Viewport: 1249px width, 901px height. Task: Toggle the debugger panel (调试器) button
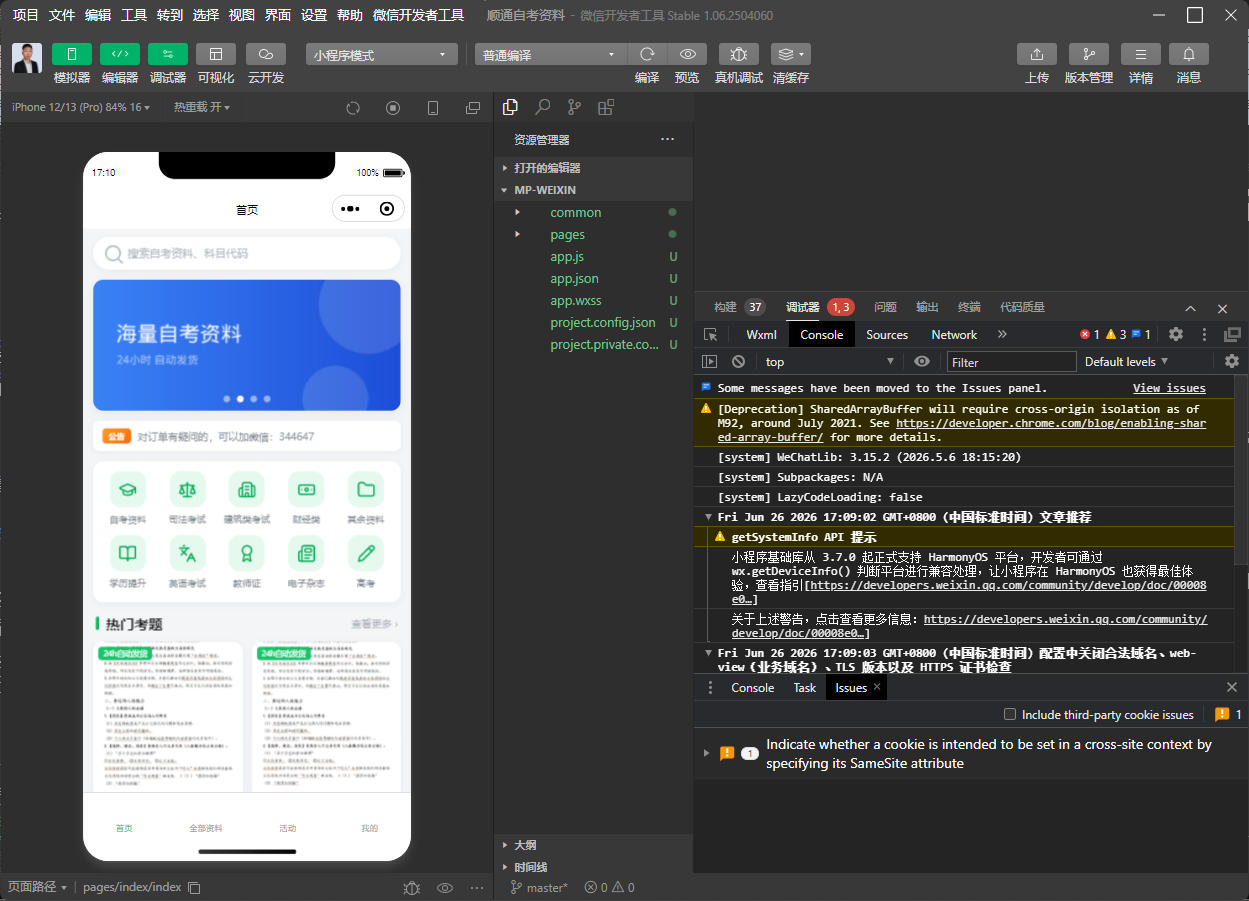(x=168, y=54)
